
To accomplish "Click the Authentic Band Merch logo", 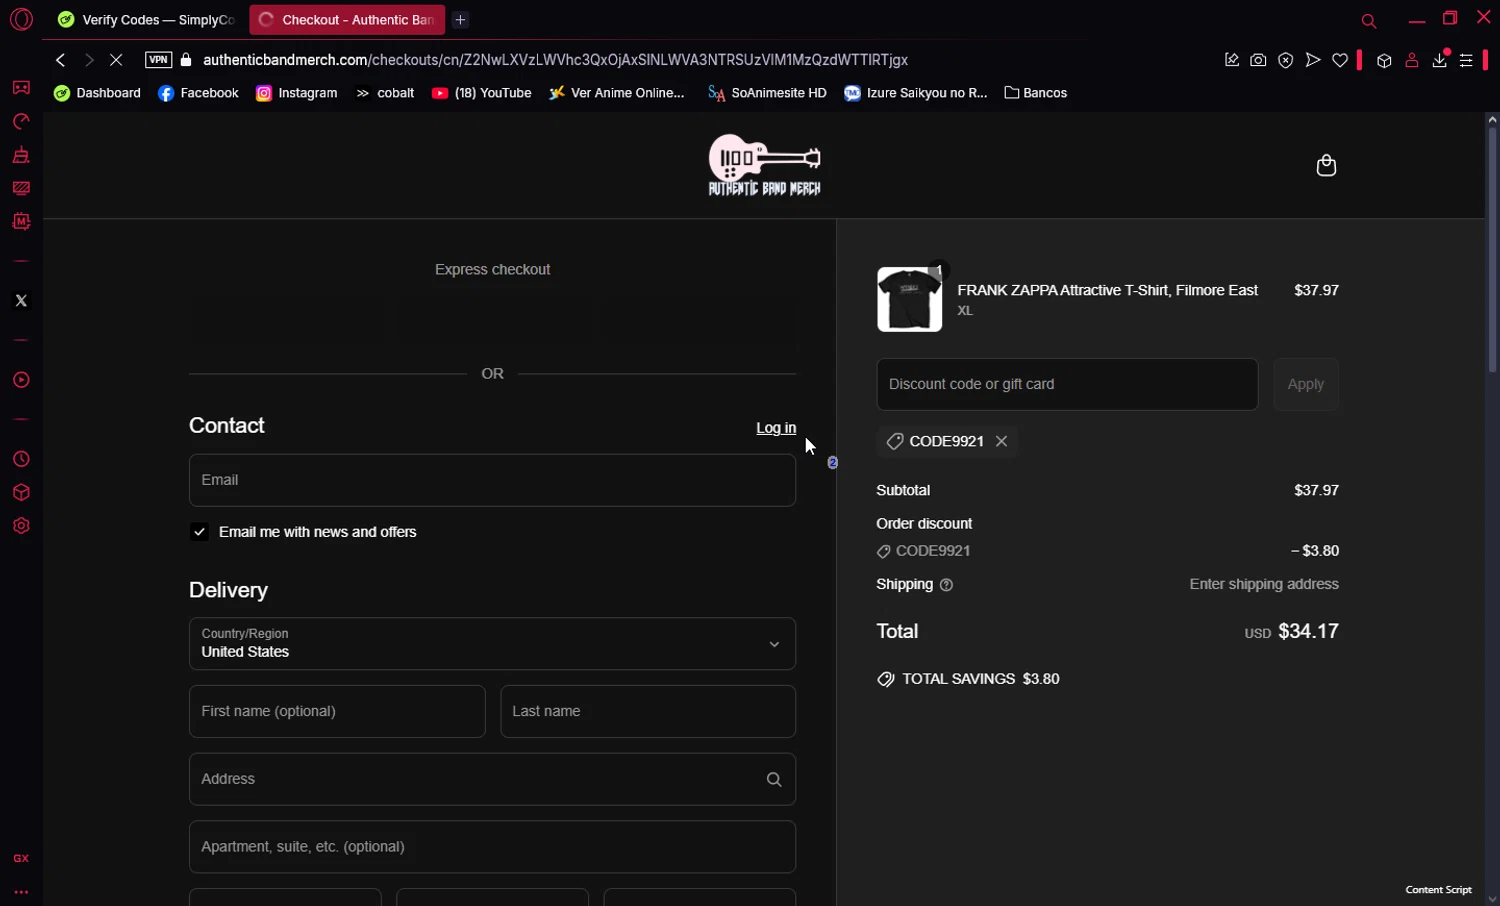I will tap(764, 165).
